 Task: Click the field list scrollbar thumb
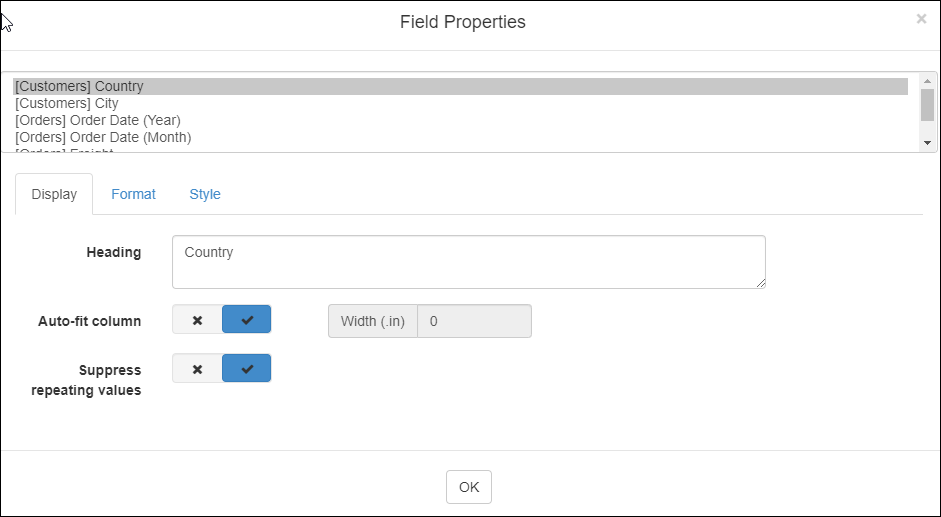(927, 104)
